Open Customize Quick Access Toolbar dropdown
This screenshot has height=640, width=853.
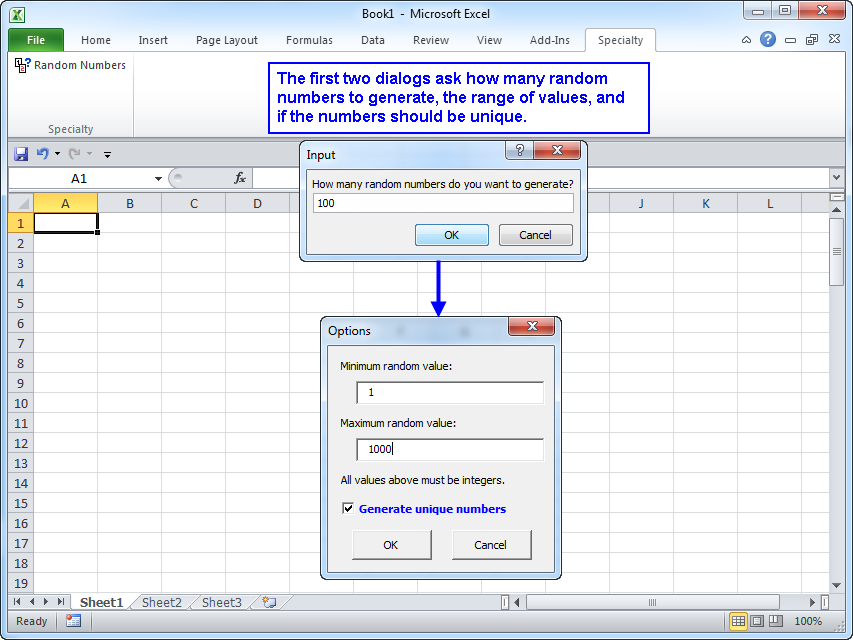(x=108, y=154)
